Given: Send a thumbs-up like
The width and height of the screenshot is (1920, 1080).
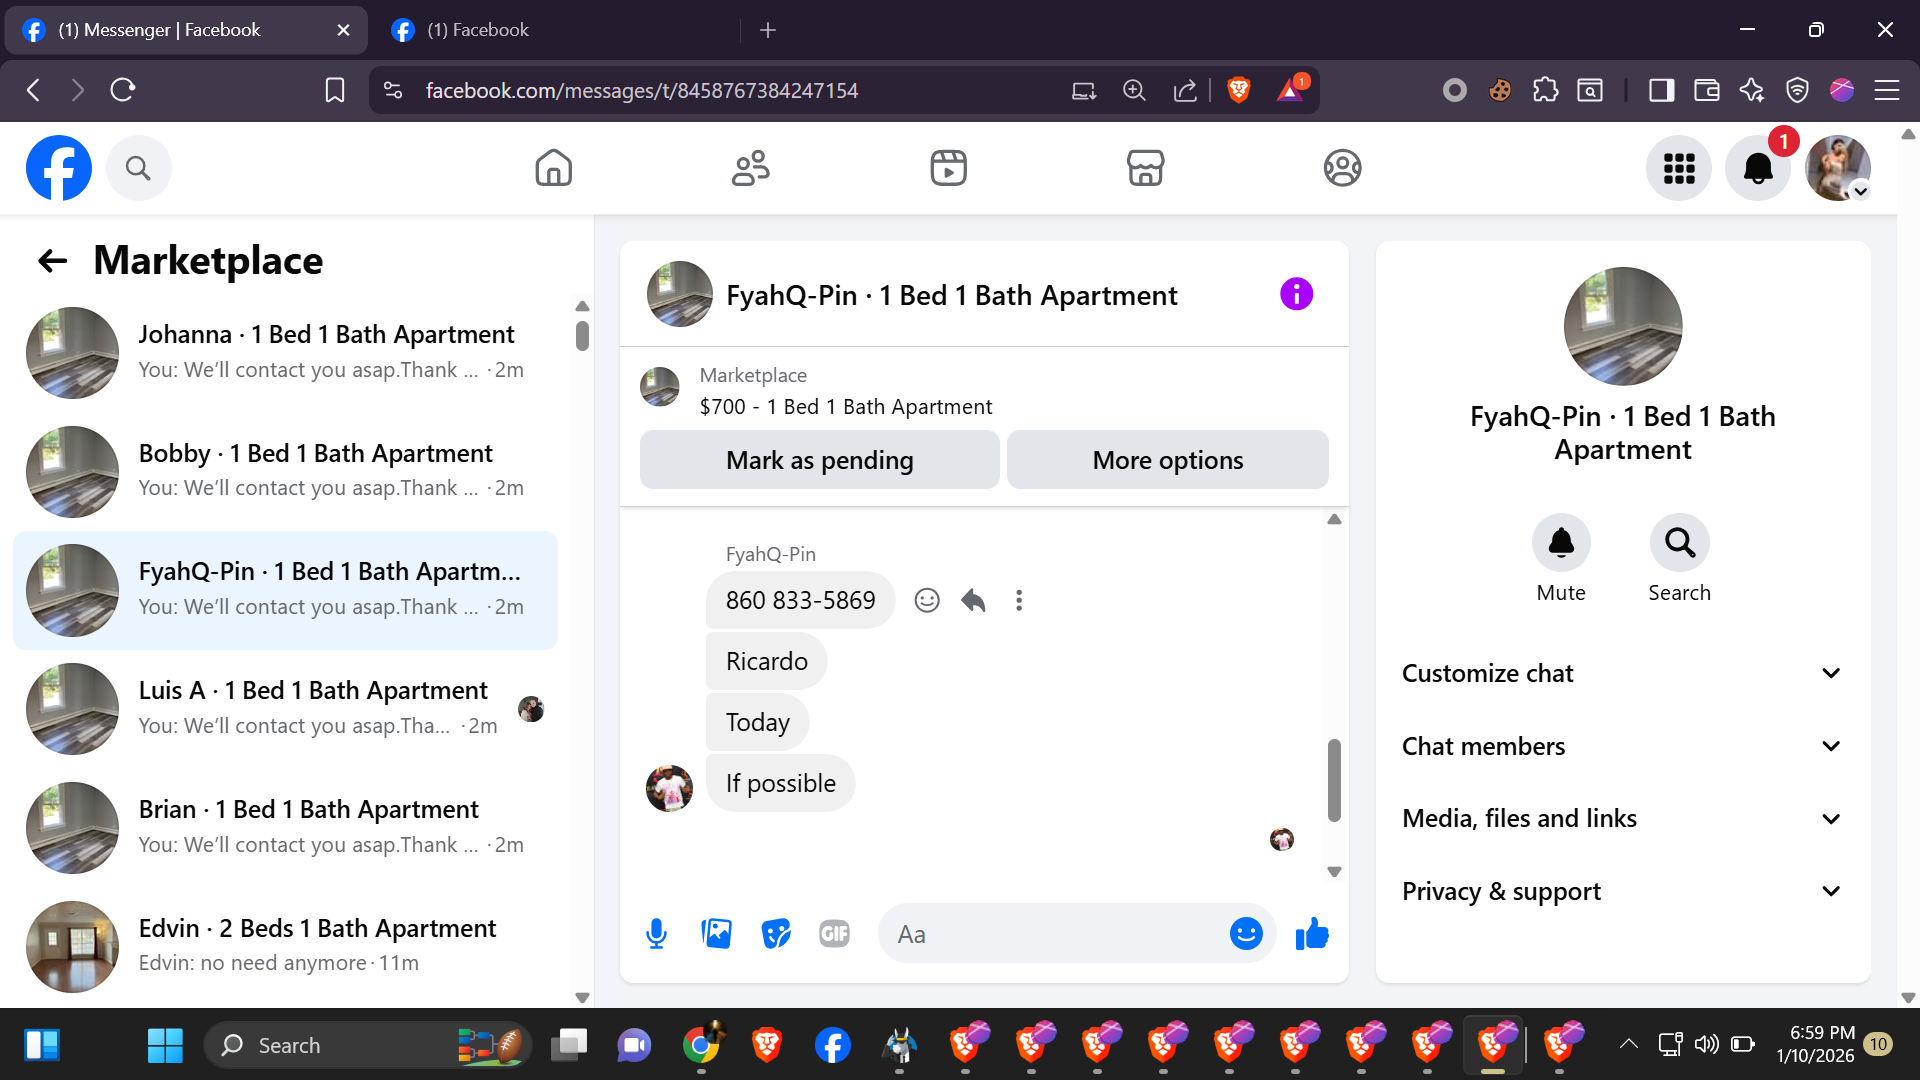Looking at the screenshot, I should (1311, 934).
